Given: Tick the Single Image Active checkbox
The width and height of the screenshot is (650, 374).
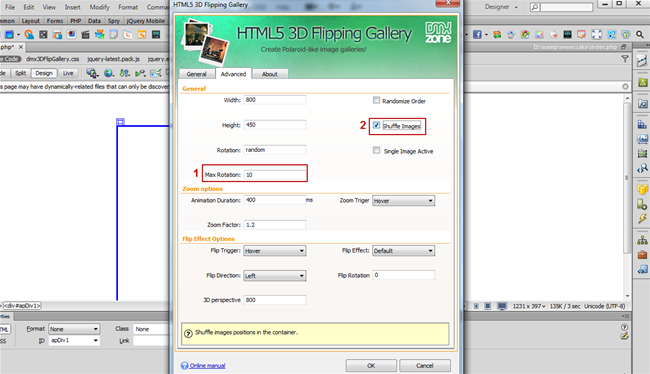Looking at the screenshot, I should click(376, 150).
